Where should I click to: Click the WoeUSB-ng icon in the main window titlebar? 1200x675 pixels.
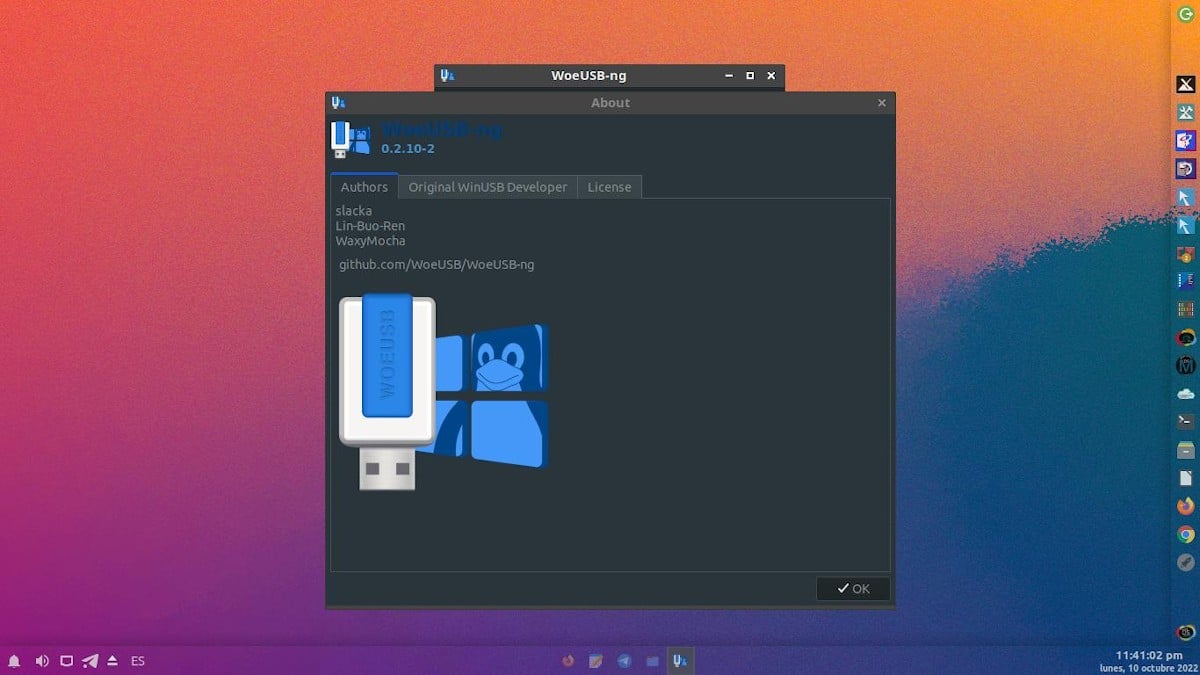tap(447, 75)
